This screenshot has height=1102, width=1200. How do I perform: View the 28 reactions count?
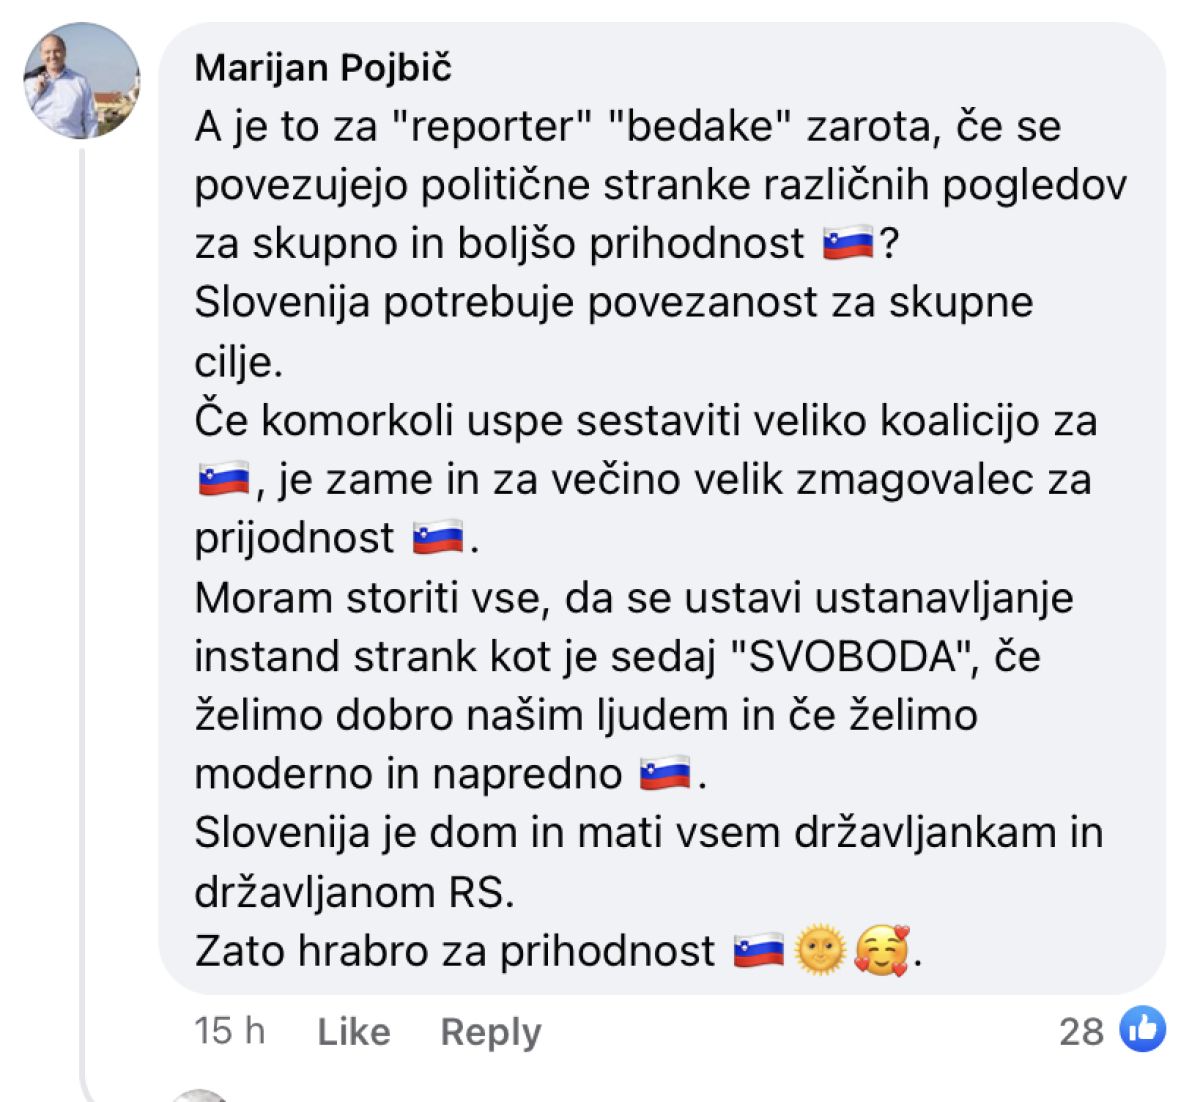coord(1081,1031)
